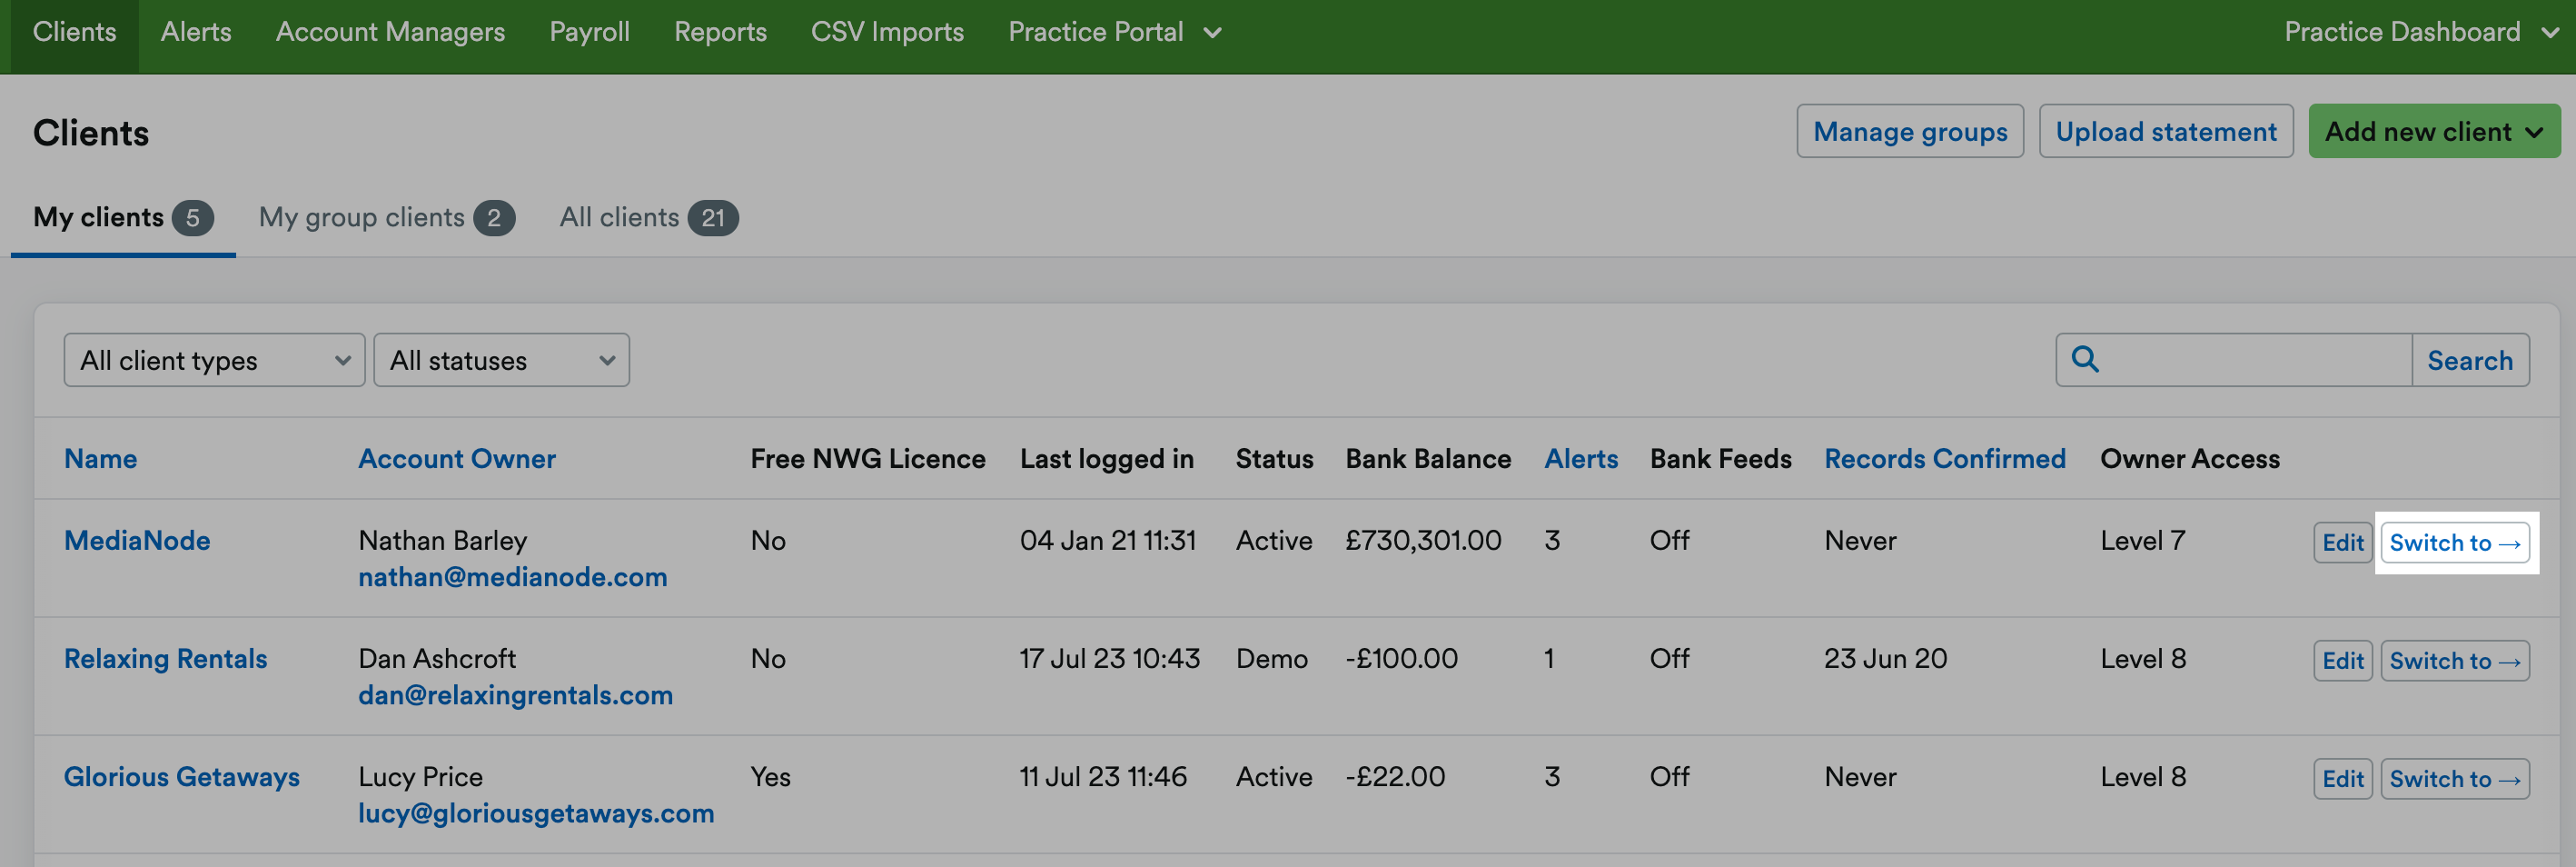Open the Payroll section
Viewport: 2576px width, 867px height.
[x=589, y=31]
